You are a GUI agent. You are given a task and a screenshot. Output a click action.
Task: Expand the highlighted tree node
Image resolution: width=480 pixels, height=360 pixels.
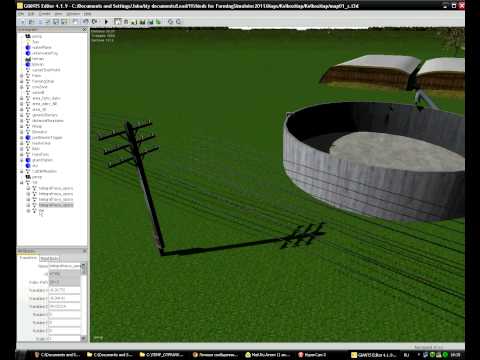(x=28, y=205)
